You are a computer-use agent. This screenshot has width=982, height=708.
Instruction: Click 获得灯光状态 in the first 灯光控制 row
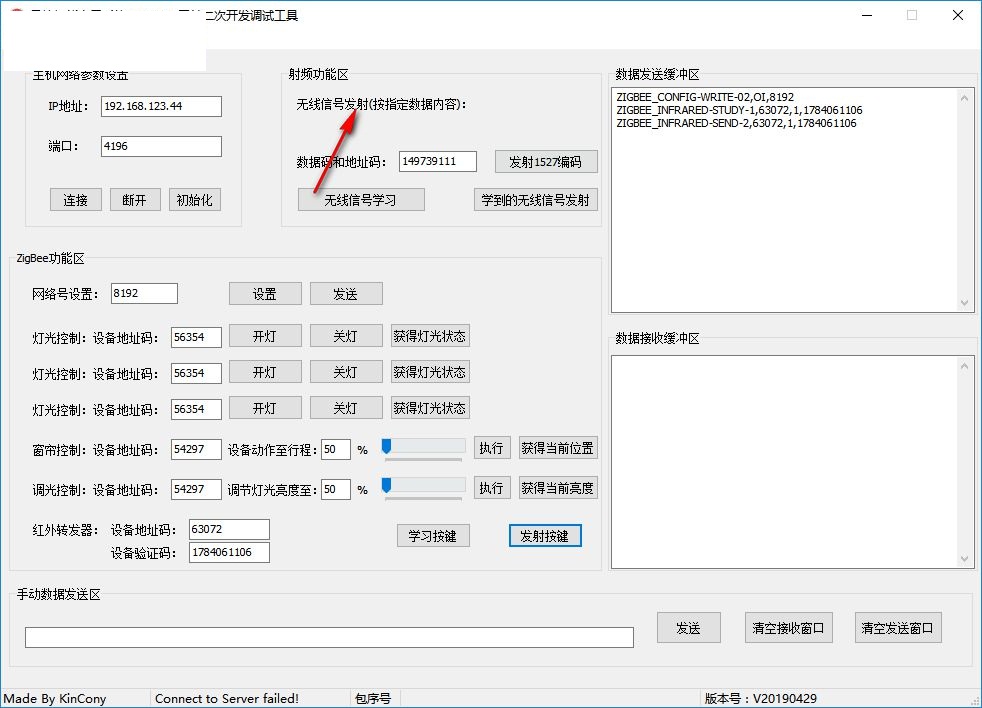[x=430, y=336]
